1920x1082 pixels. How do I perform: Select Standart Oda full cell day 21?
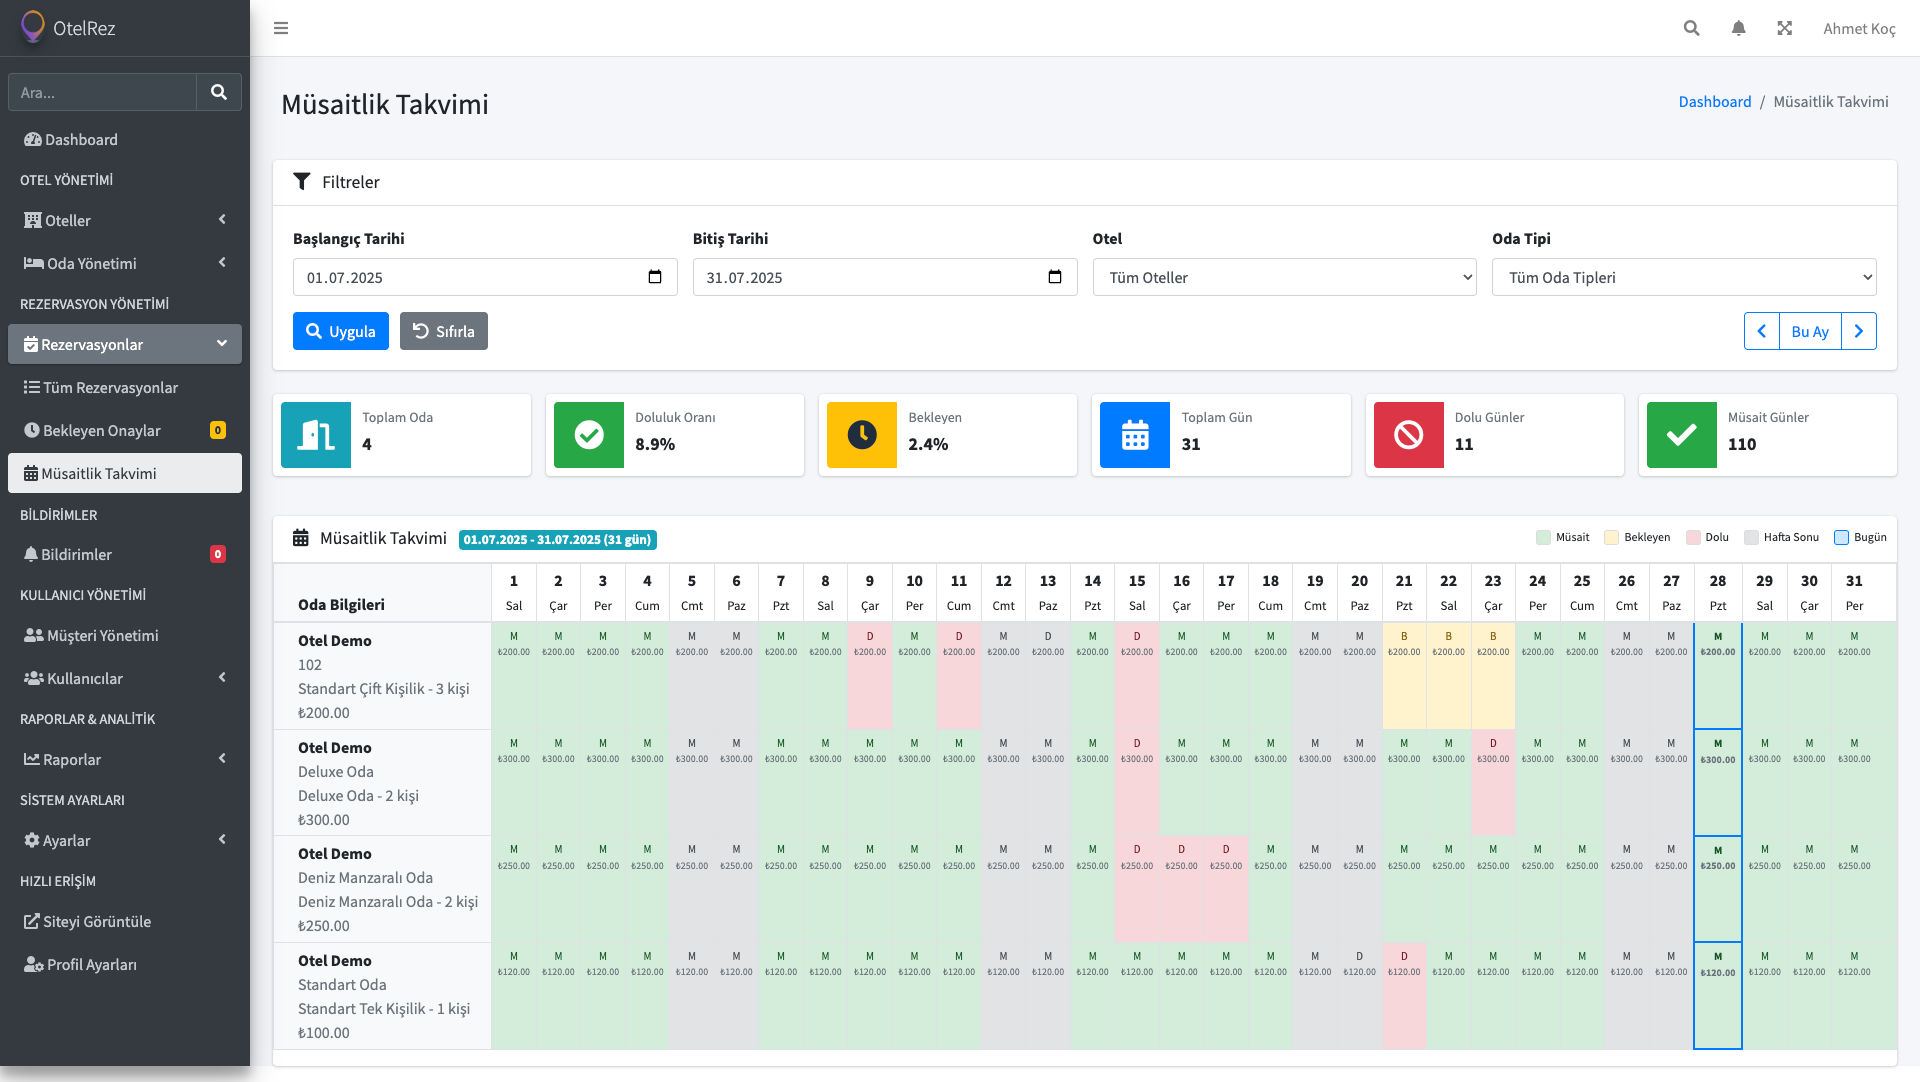pos(1404,996)
